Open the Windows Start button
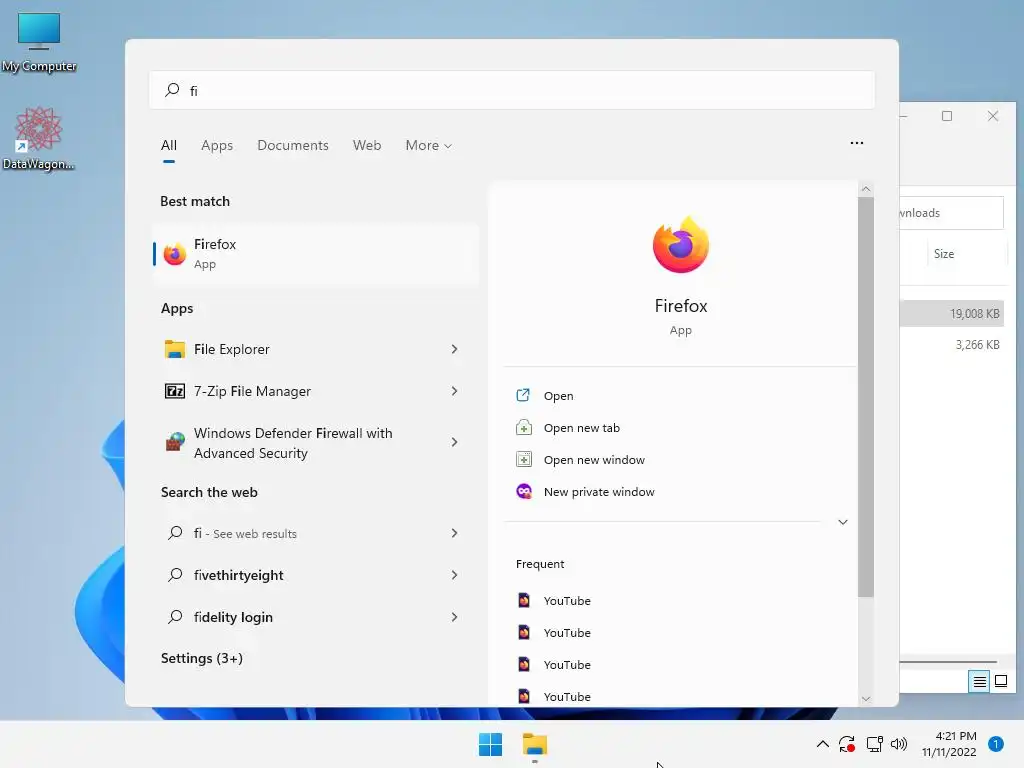1024x768 pixels. 490,744
